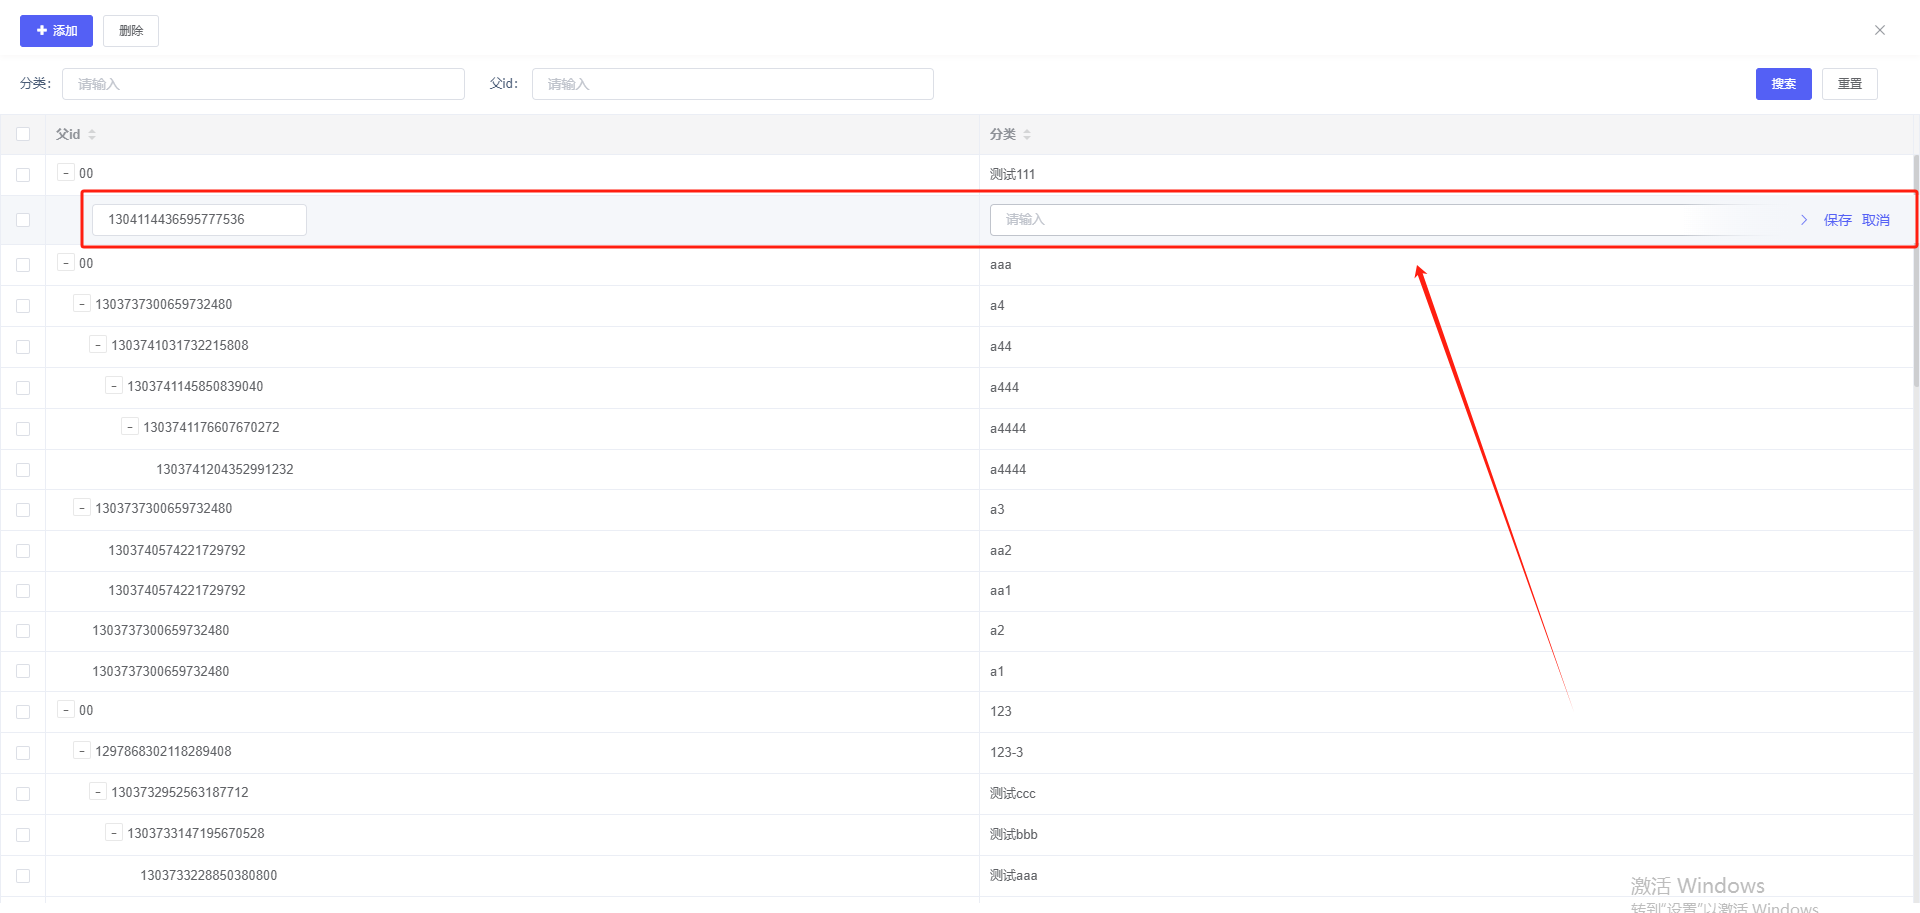Click the 添加 add button
This screenshot has width=1920, height=913.
[x=56, y=31]
